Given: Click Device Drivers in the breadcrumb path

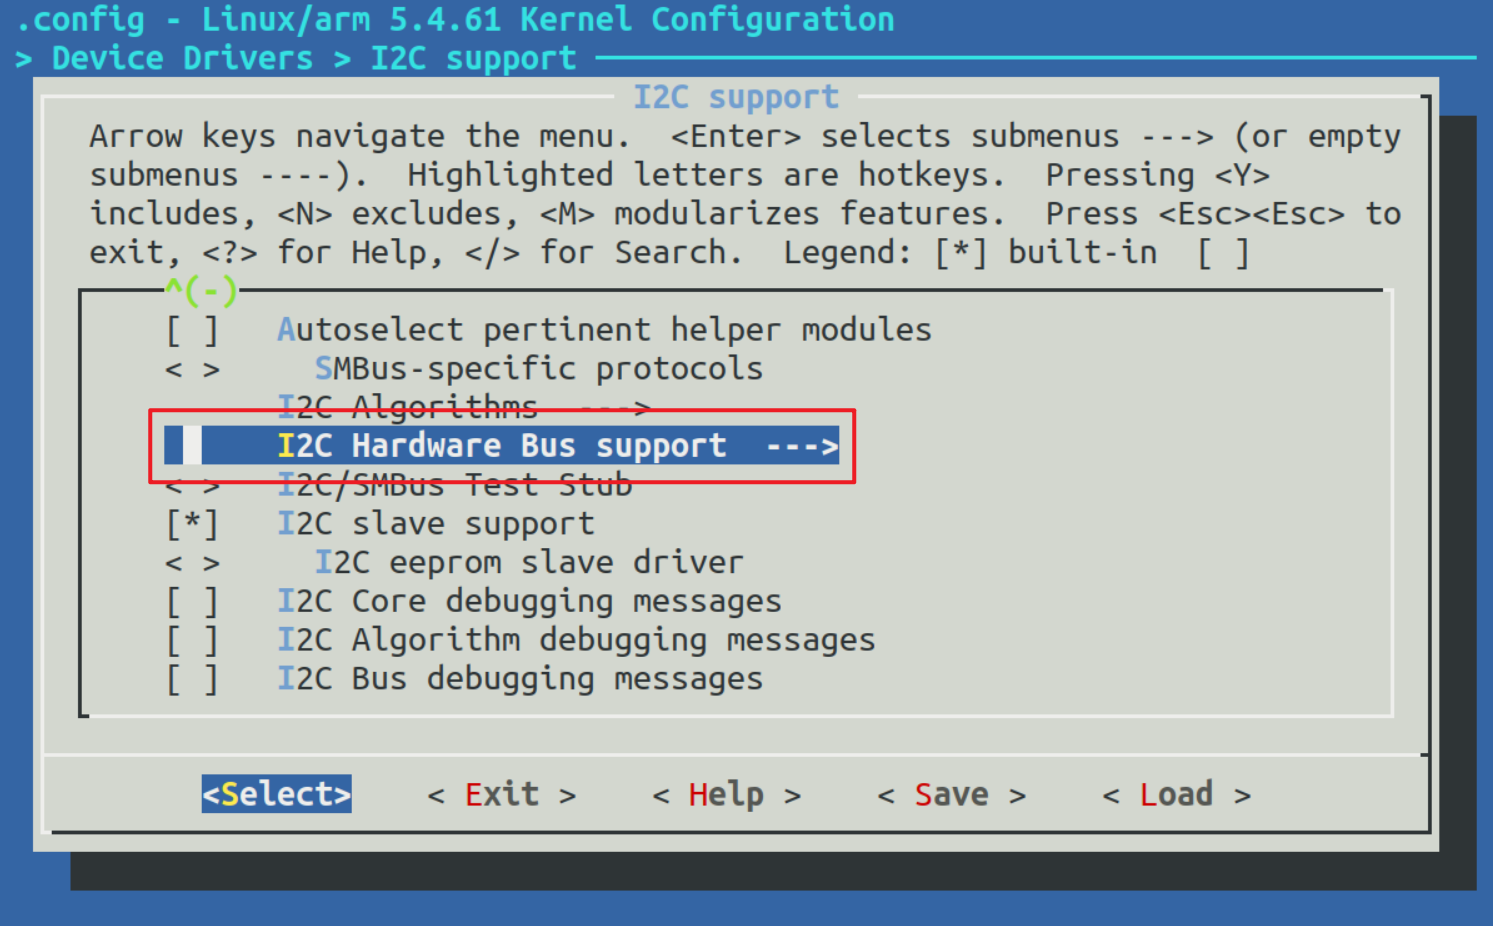Looking at the screenshot, I should (x=182, y=58).
